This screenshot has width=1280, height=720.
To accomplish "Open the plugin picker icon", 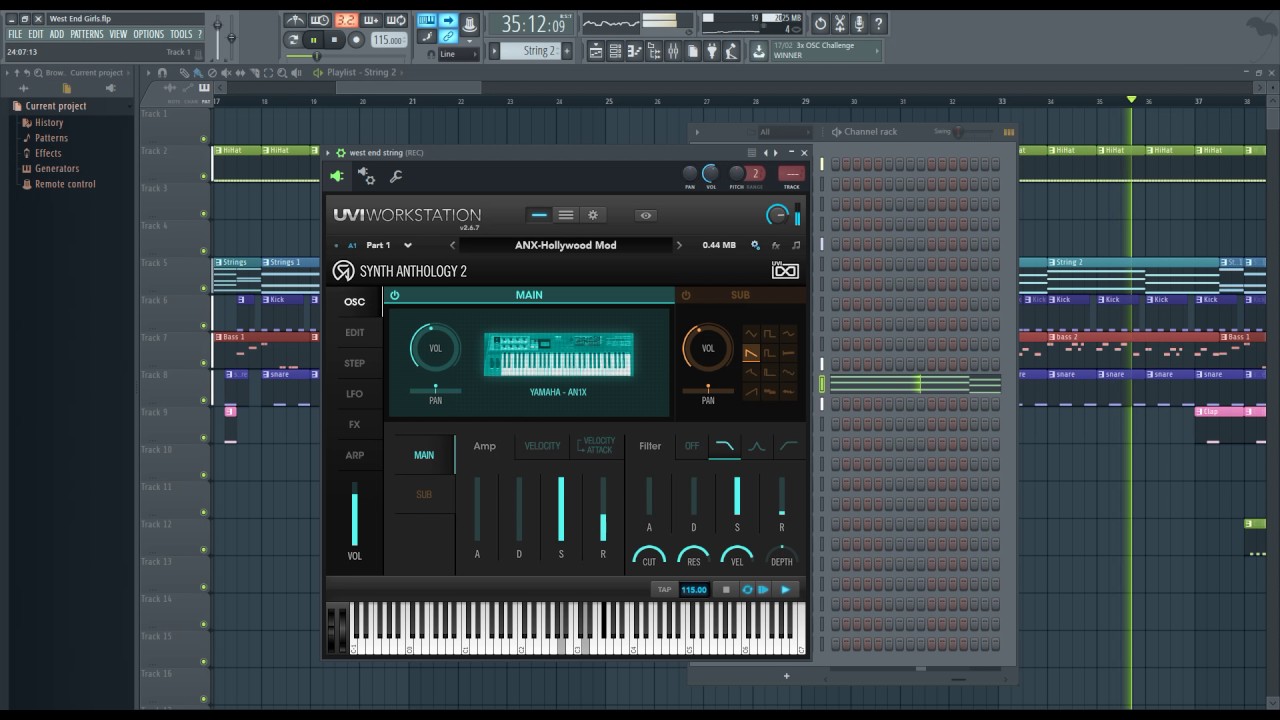I will click(713, 51).
